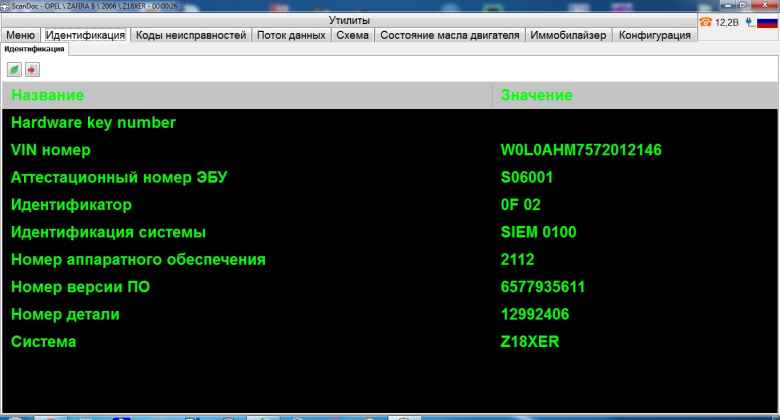
Task: Open the Меню tab
Action: [21, 35]
